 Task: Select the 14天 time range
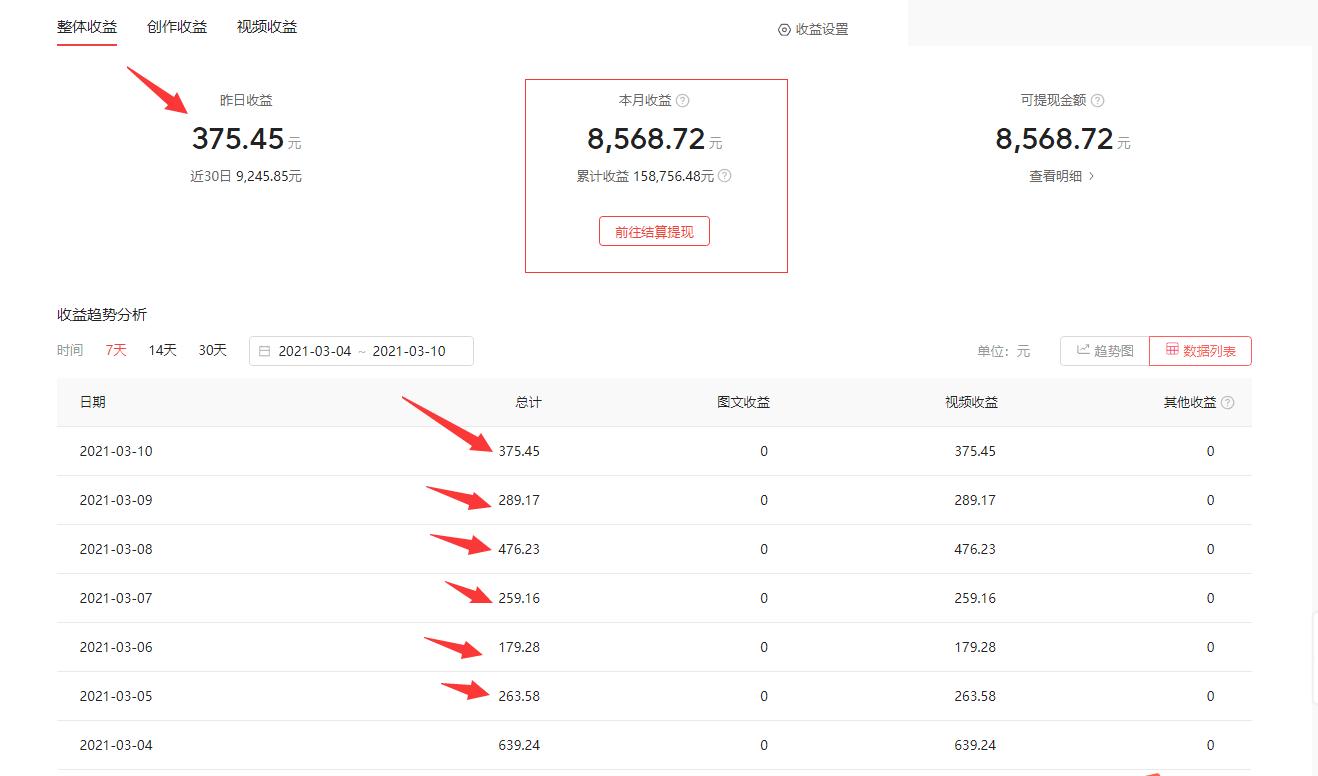point(162,350)
